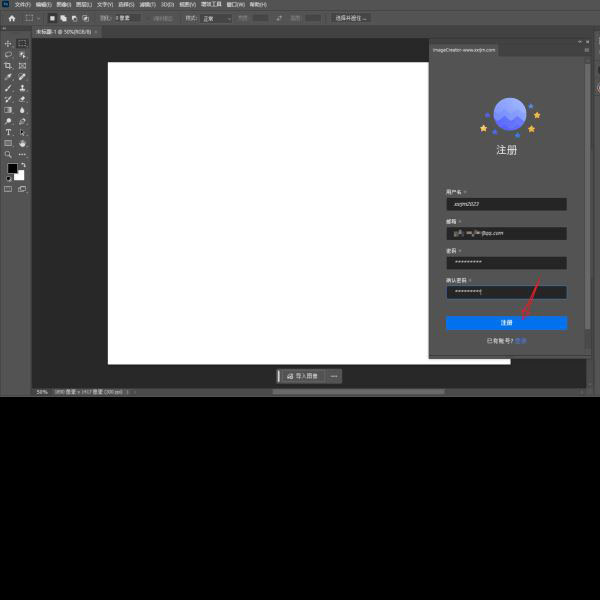This screenshot has width=600, height=600.
Task: Open the 编辑(E) menu
Action: [x=44, y=5]
